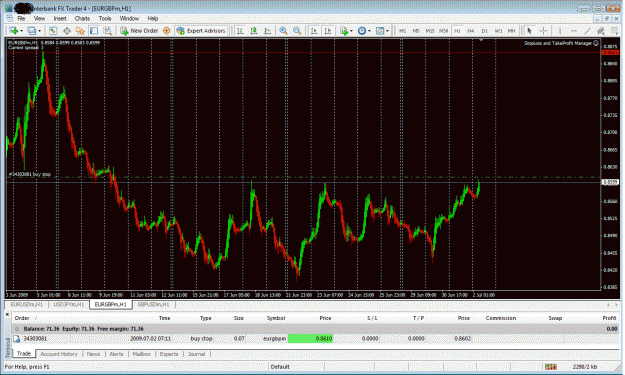
Task: Open the Window menu
Action: [x=129, y=18]
